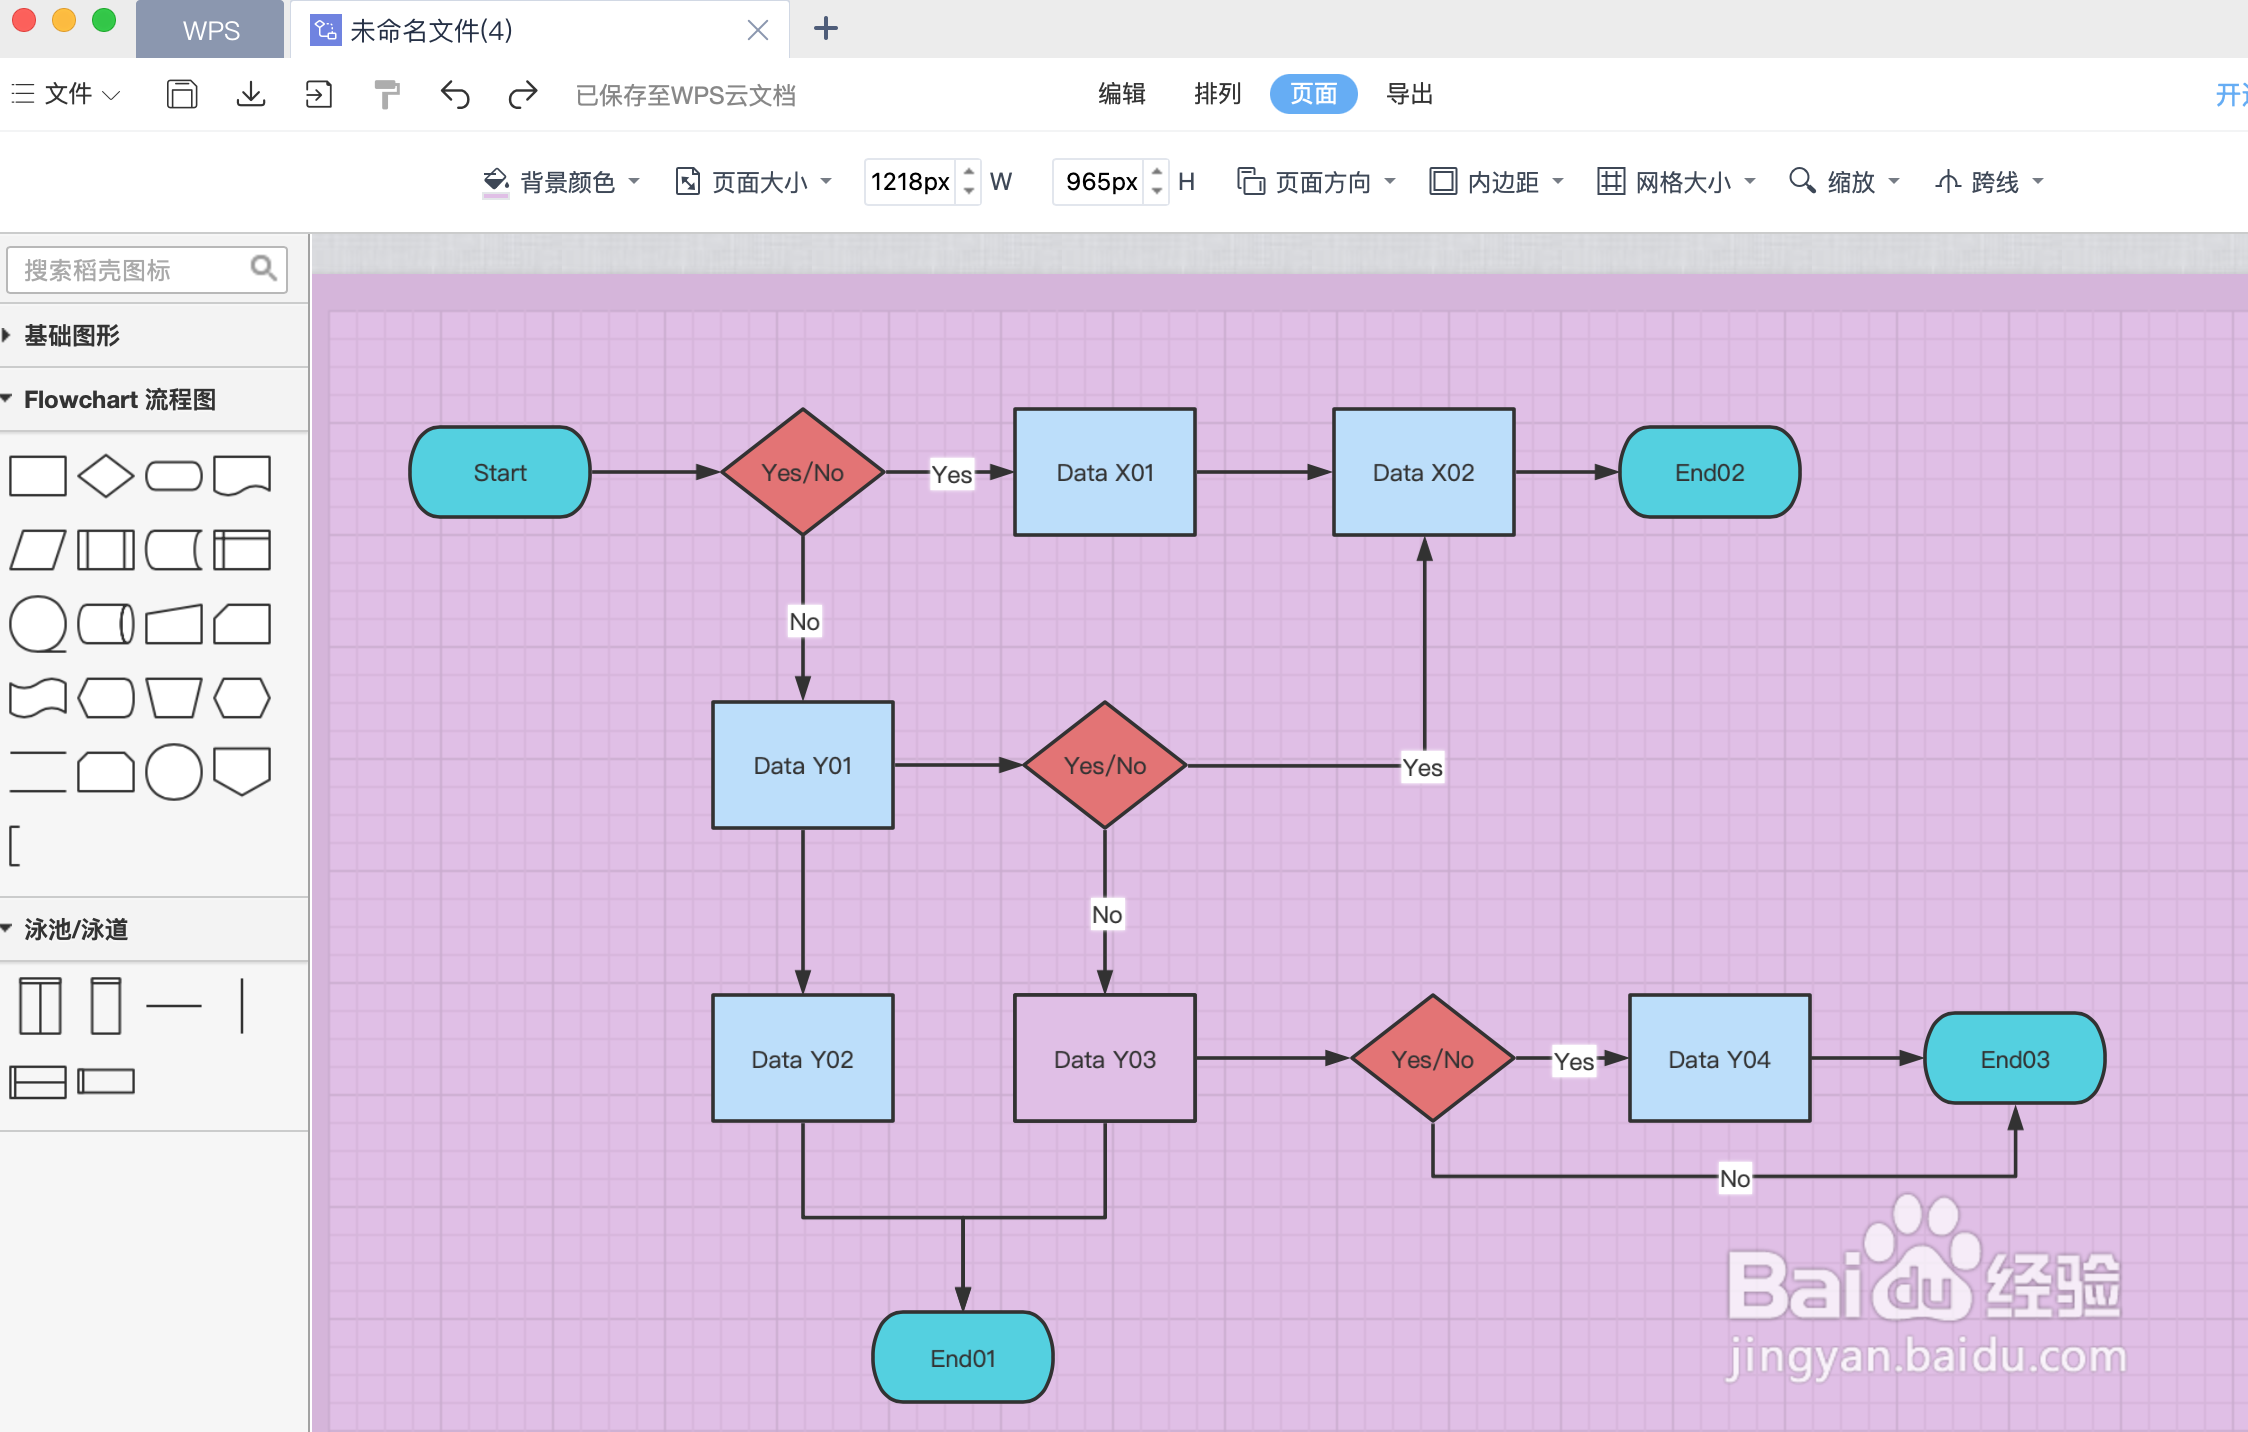Select the vertical separator line shape

coord(242,1006)
